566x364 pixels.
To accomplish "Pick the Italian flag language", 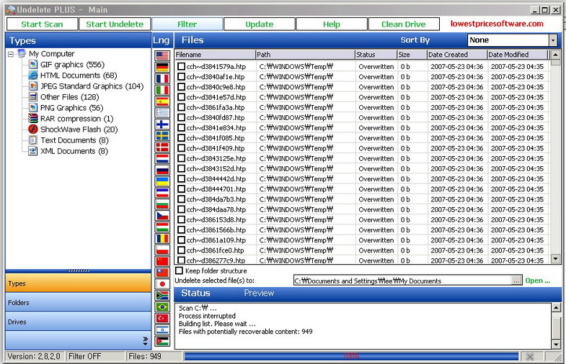I will (x=162, y=90).
